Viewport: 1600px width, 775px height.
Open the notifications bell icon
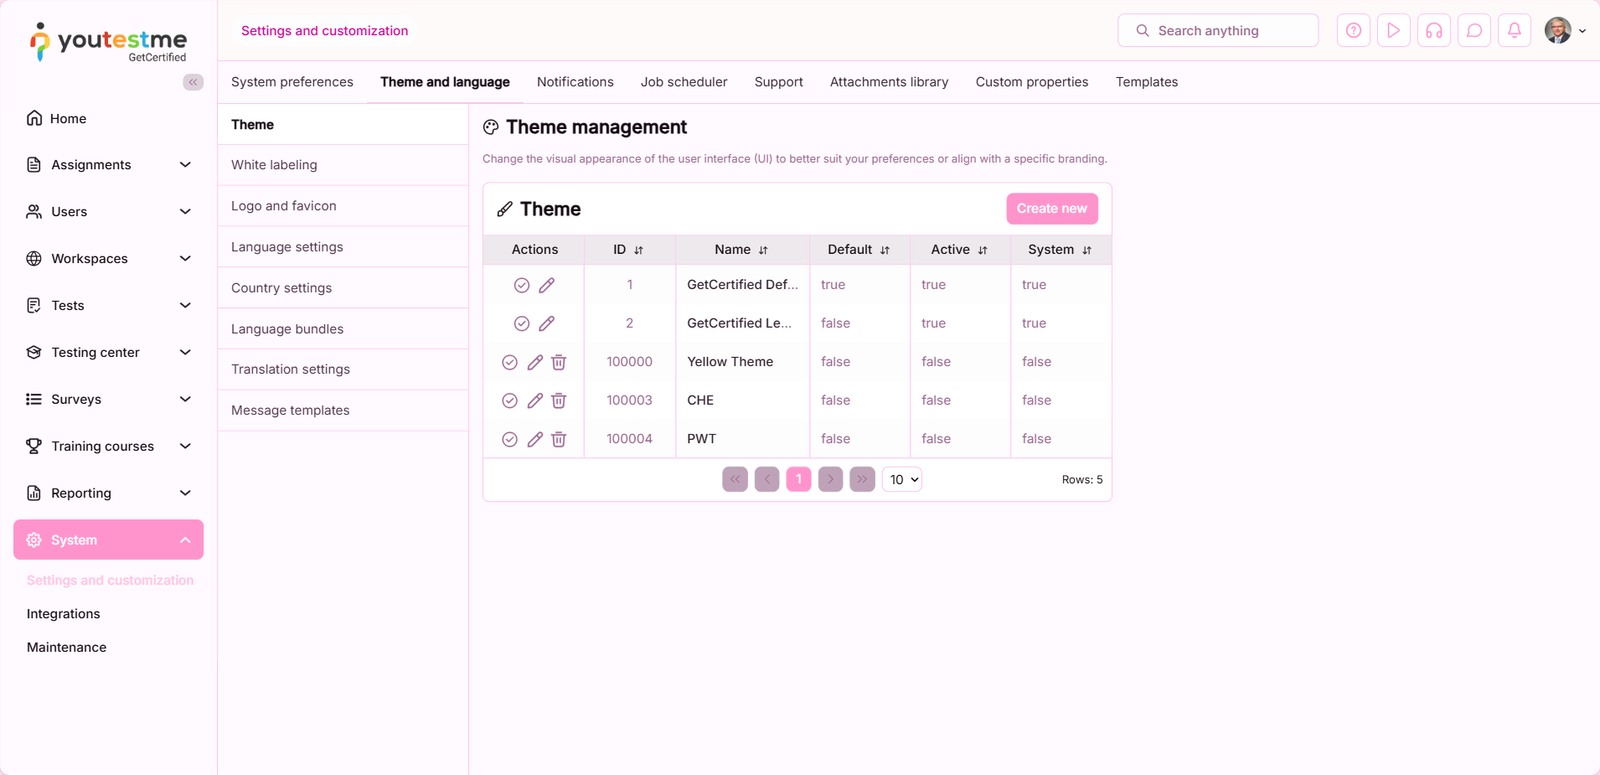1514,31
